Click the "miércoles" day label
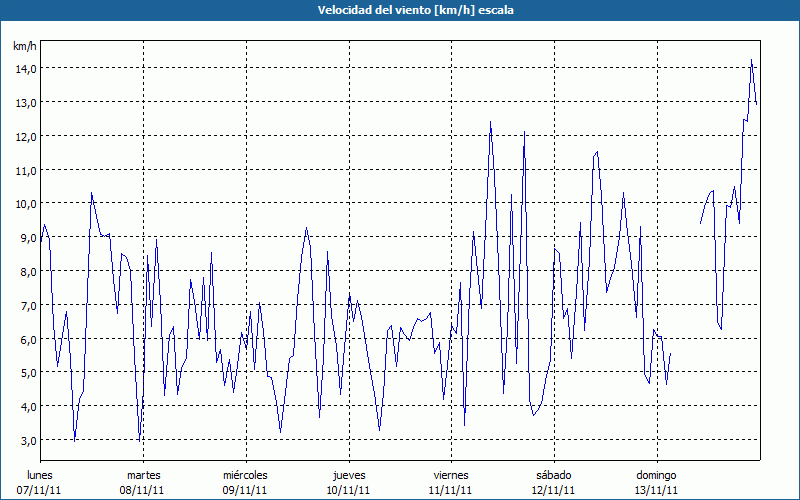 245,475
